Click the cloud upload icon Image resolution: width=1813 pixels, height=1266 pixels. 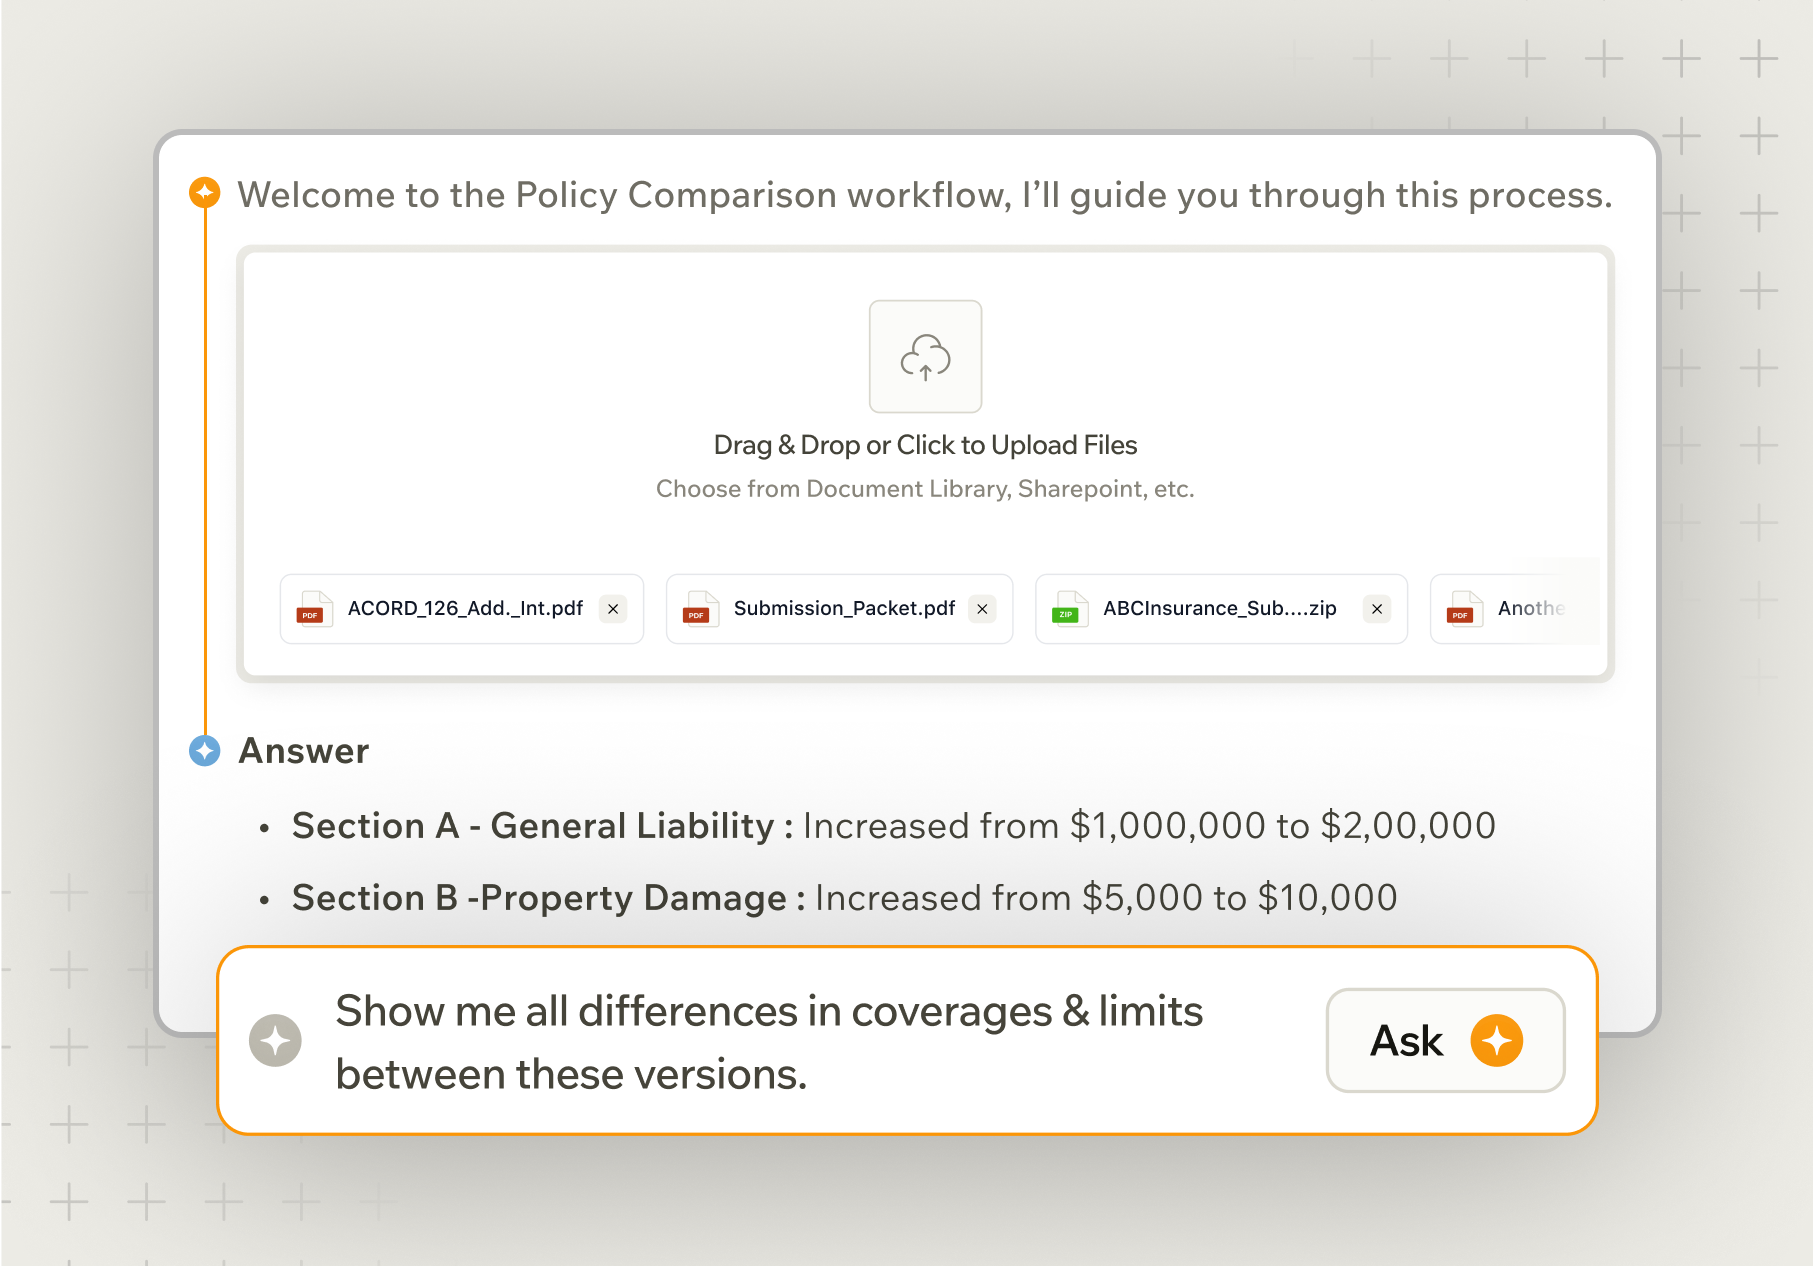click(x=925, y=357)
